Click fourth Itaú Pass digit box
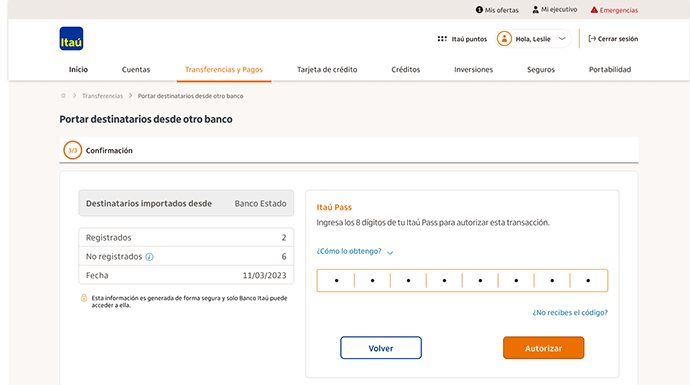Image resolution: width=690 pixels, height=385 pixels. click(444, 281)
